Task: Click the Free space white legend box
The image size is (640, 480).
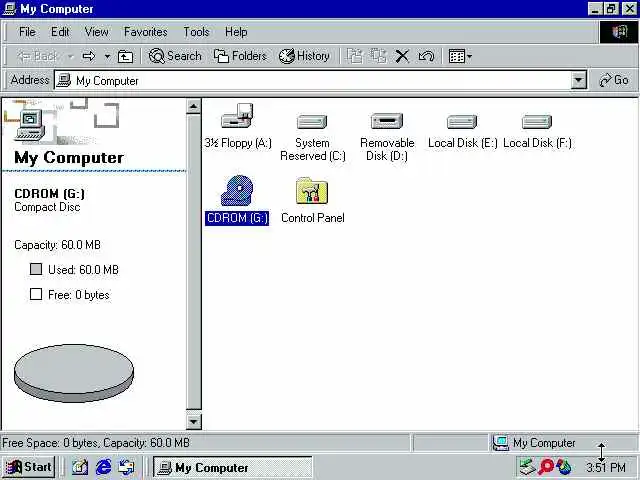Action: point(36,294)
